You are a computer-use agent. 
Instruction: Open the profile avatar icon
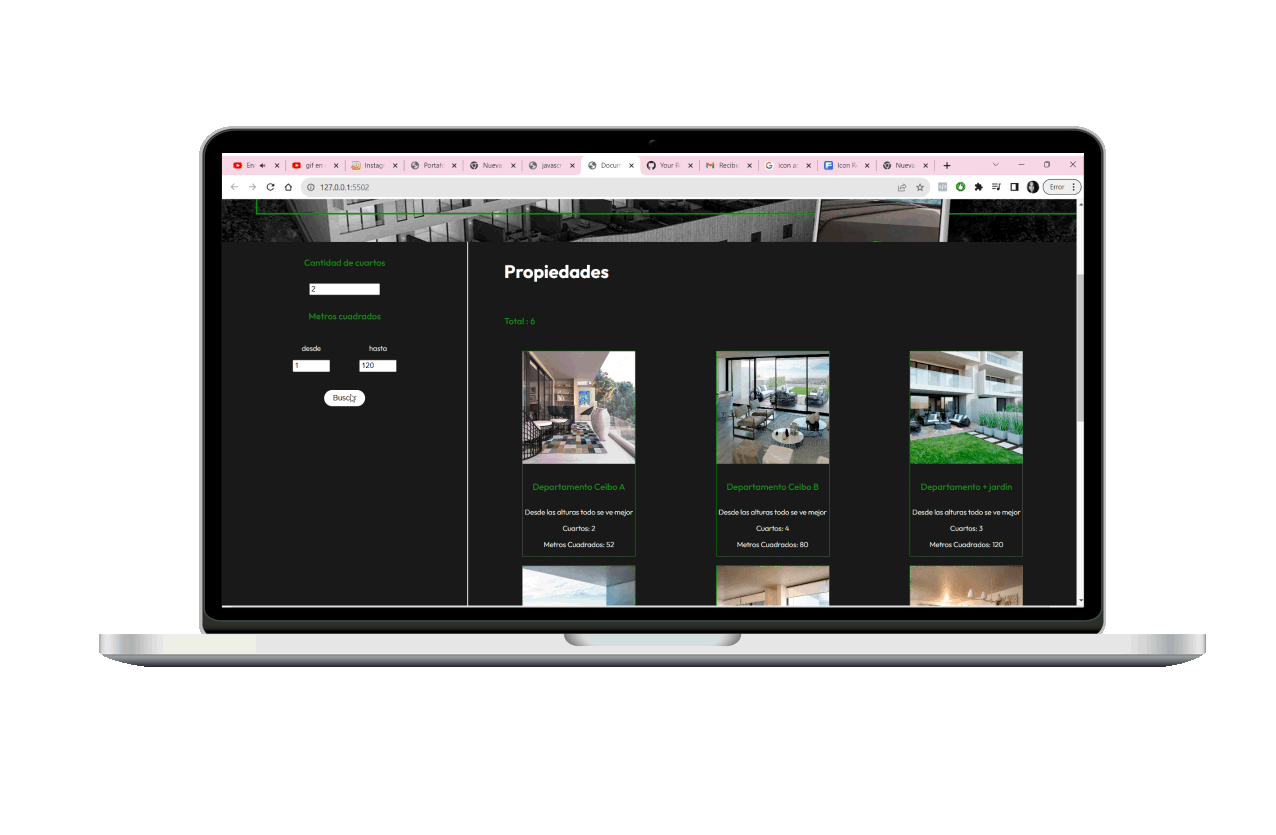click(1032, 187)
